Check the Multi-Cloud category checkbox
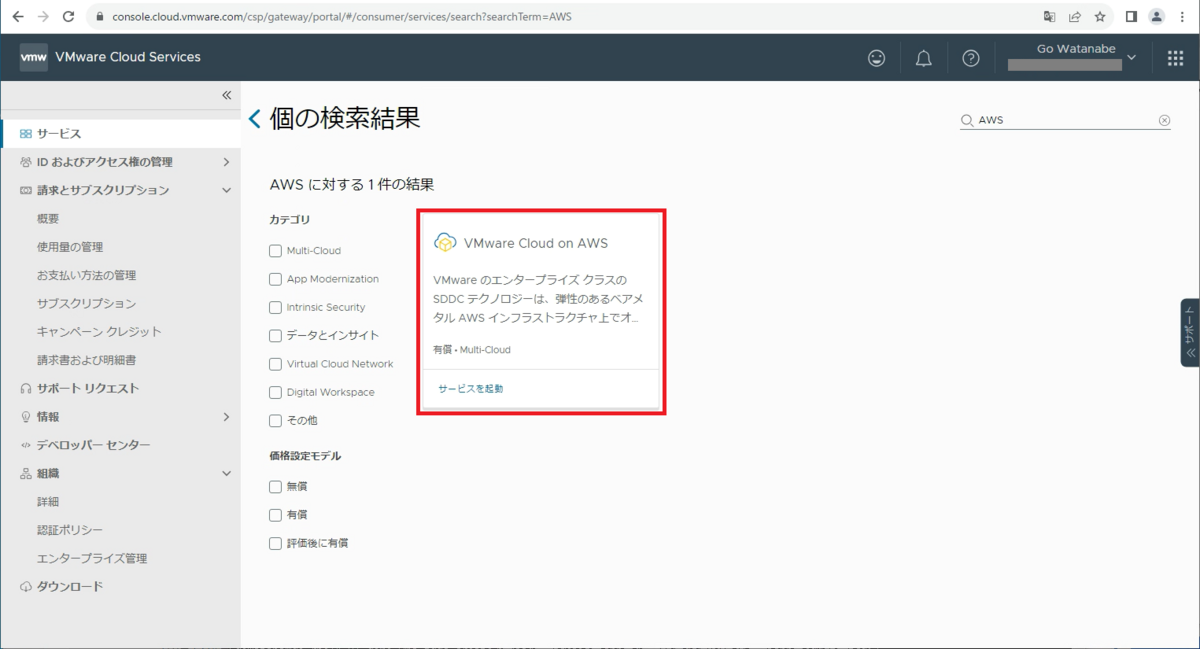This screenshot has height=649, width=1200. (x=275, y=251)
